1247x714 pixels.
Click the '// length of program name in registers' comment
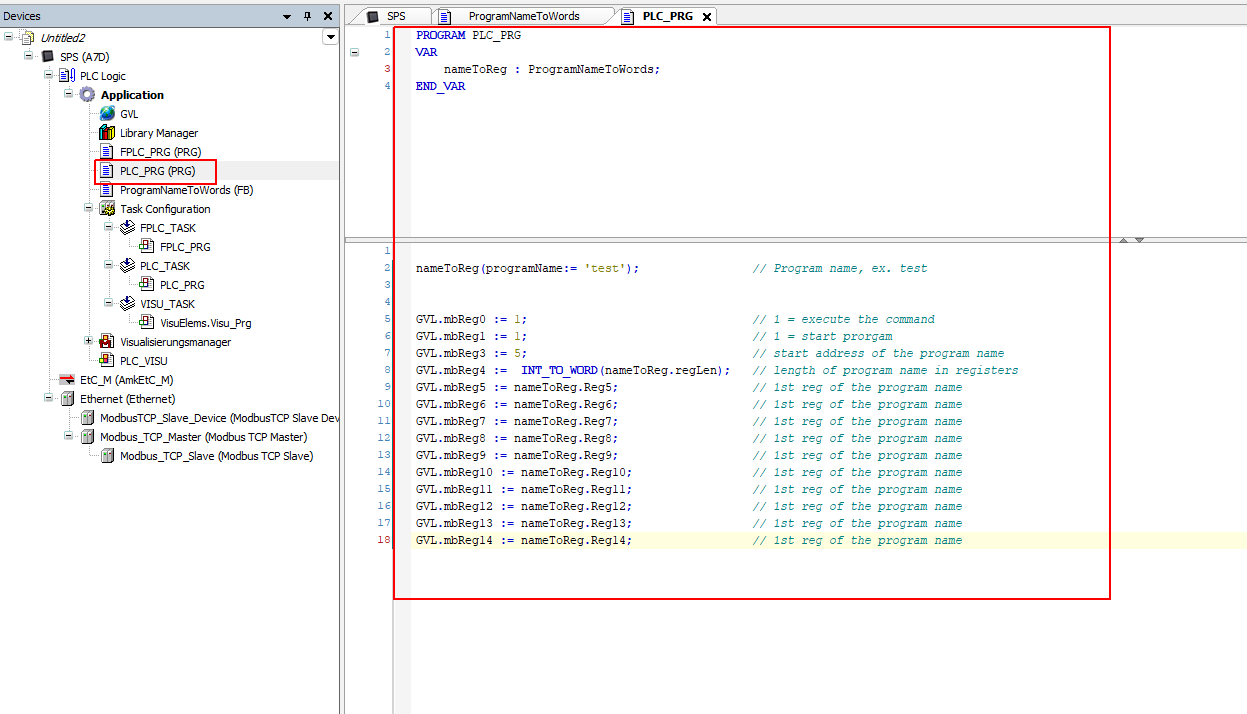(x=885, y=370)
